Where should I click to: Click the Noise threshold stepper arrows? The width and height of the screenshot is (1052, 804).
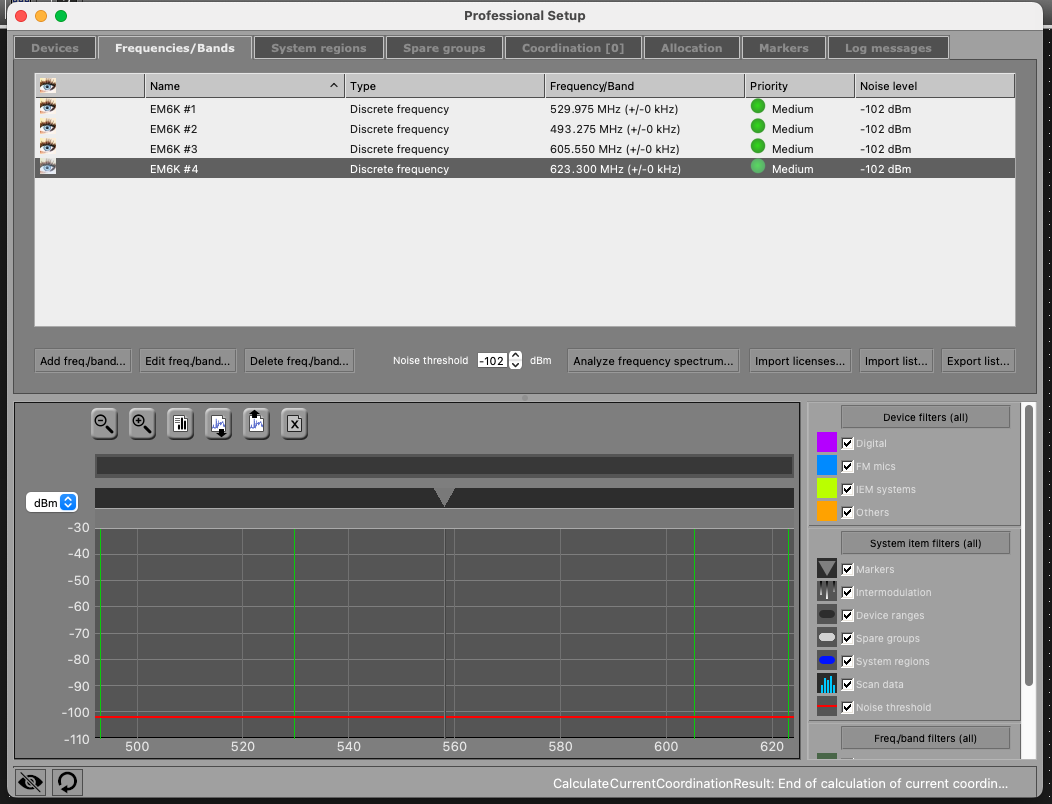coord(515,360)
